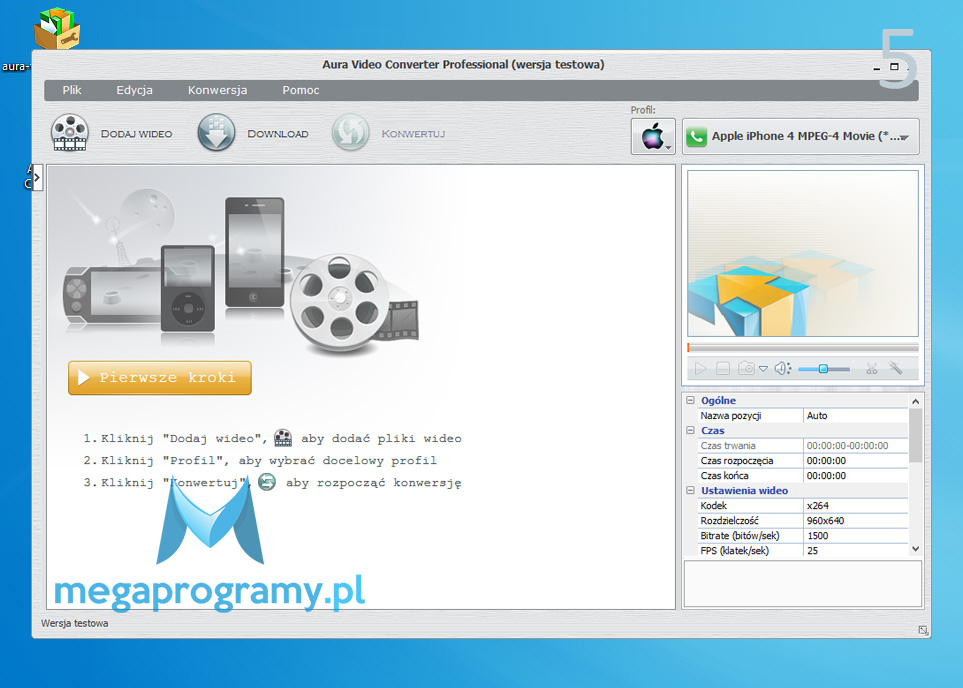Click the play button in the preview

[700, 369]
